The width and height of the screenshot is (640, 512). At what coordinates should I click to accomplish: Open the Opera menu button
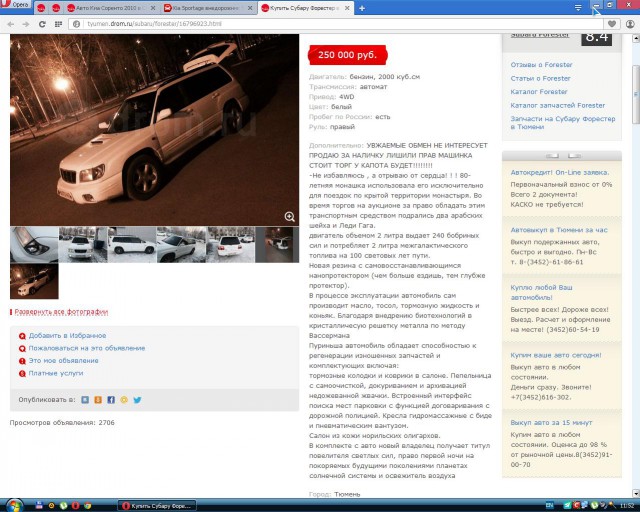[x=16, y=7]
